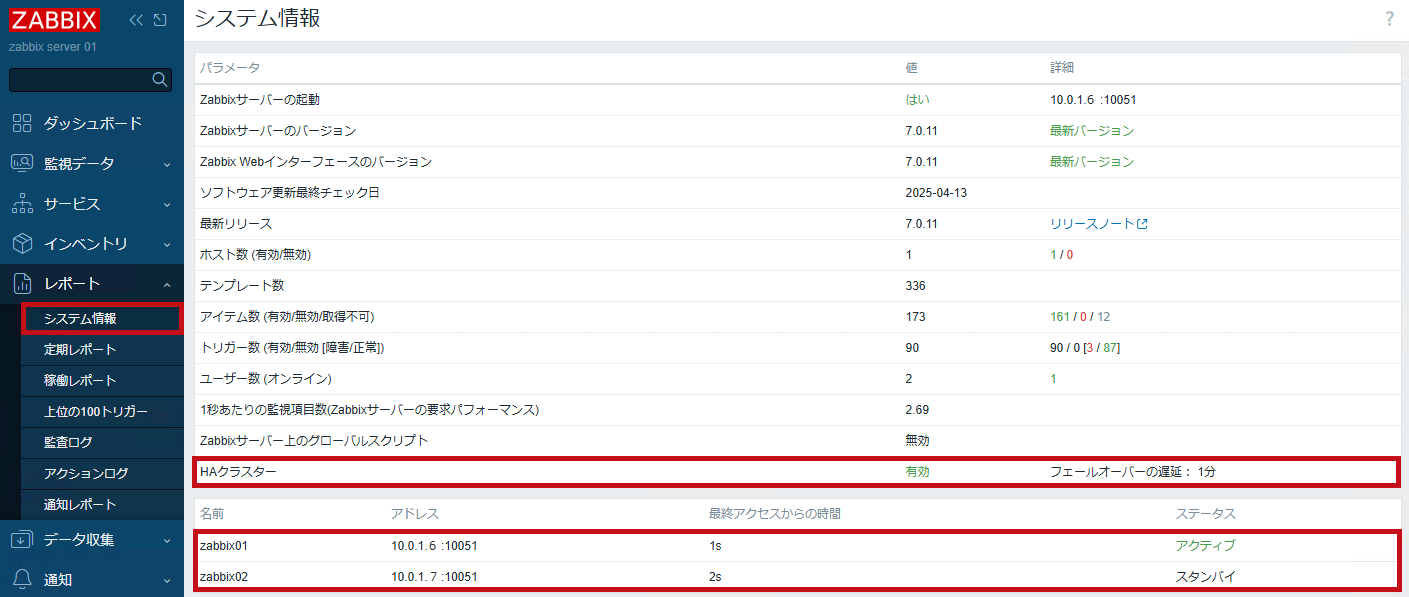Expand the 監視データ menu chevron

167,164
